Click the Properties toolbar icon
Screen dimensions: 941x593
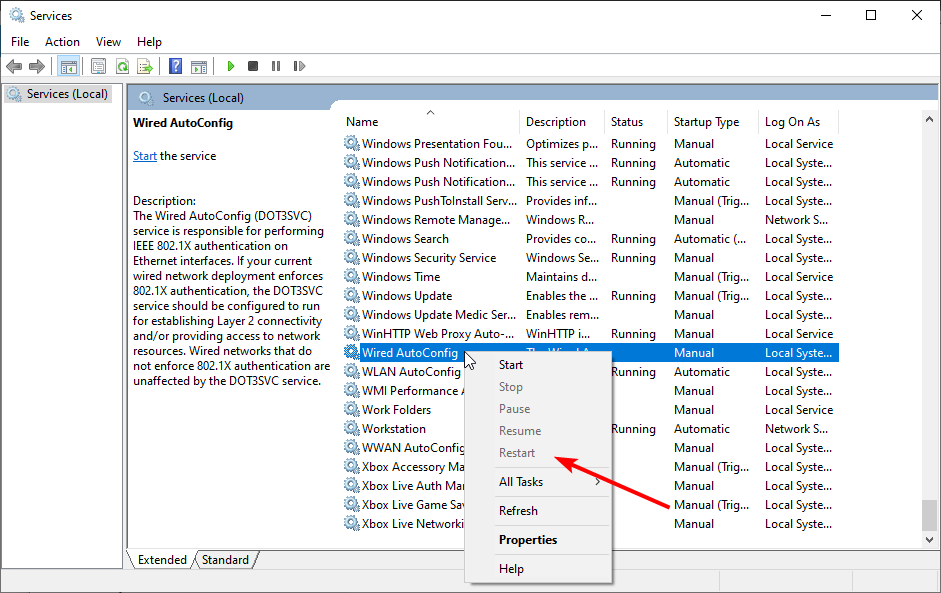98,66
